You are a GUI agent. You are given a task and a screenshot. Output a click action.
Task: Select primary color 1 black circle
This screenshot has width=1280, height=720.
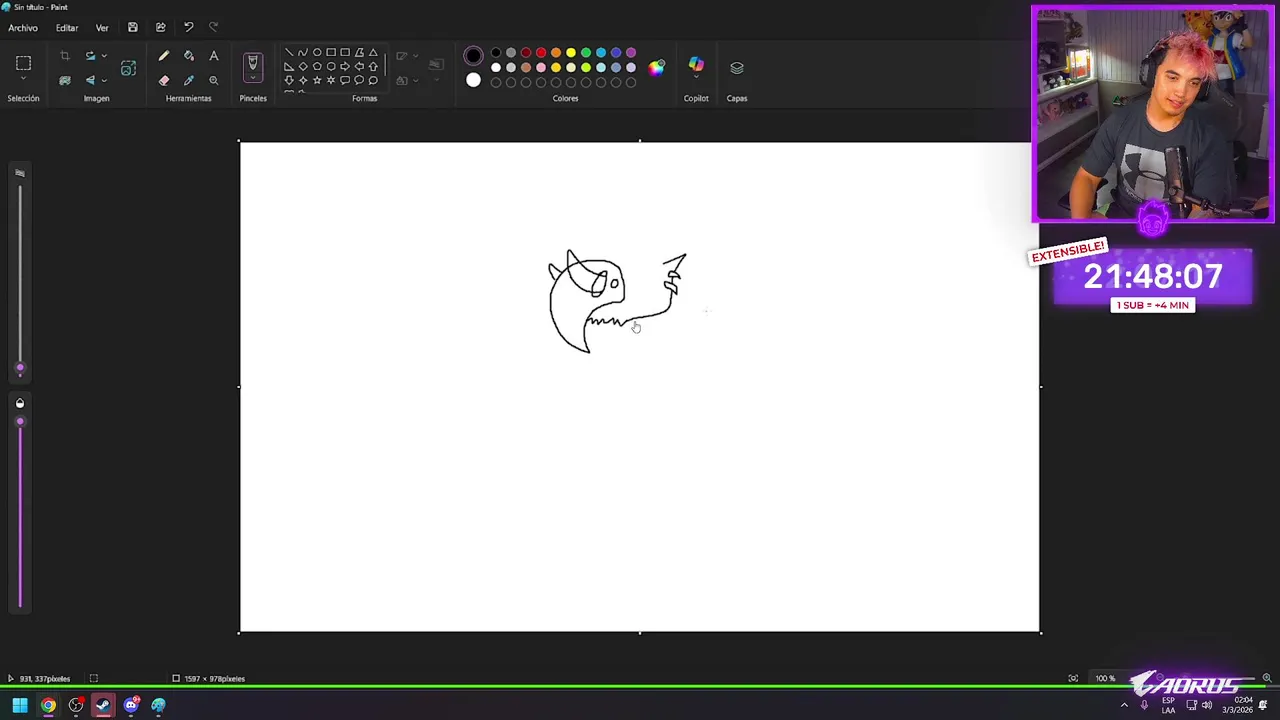(x=473, y=56)
